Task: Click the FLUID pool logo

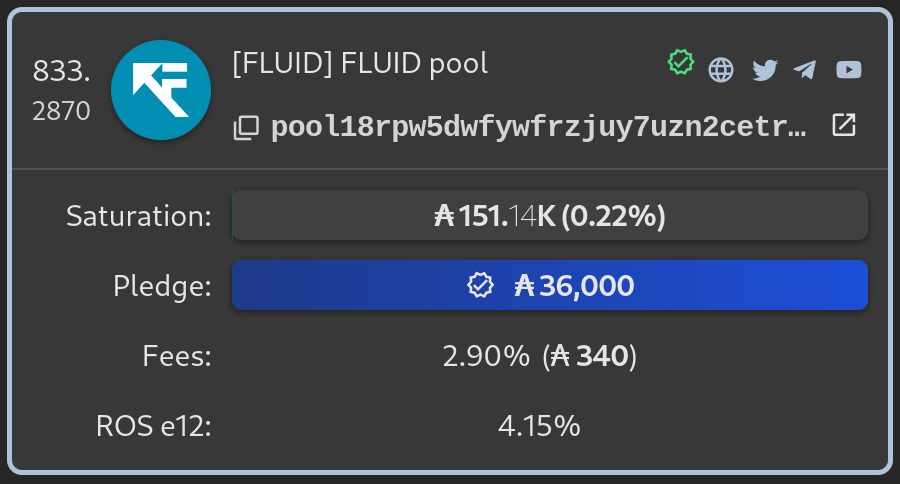Action: [161, 90]
